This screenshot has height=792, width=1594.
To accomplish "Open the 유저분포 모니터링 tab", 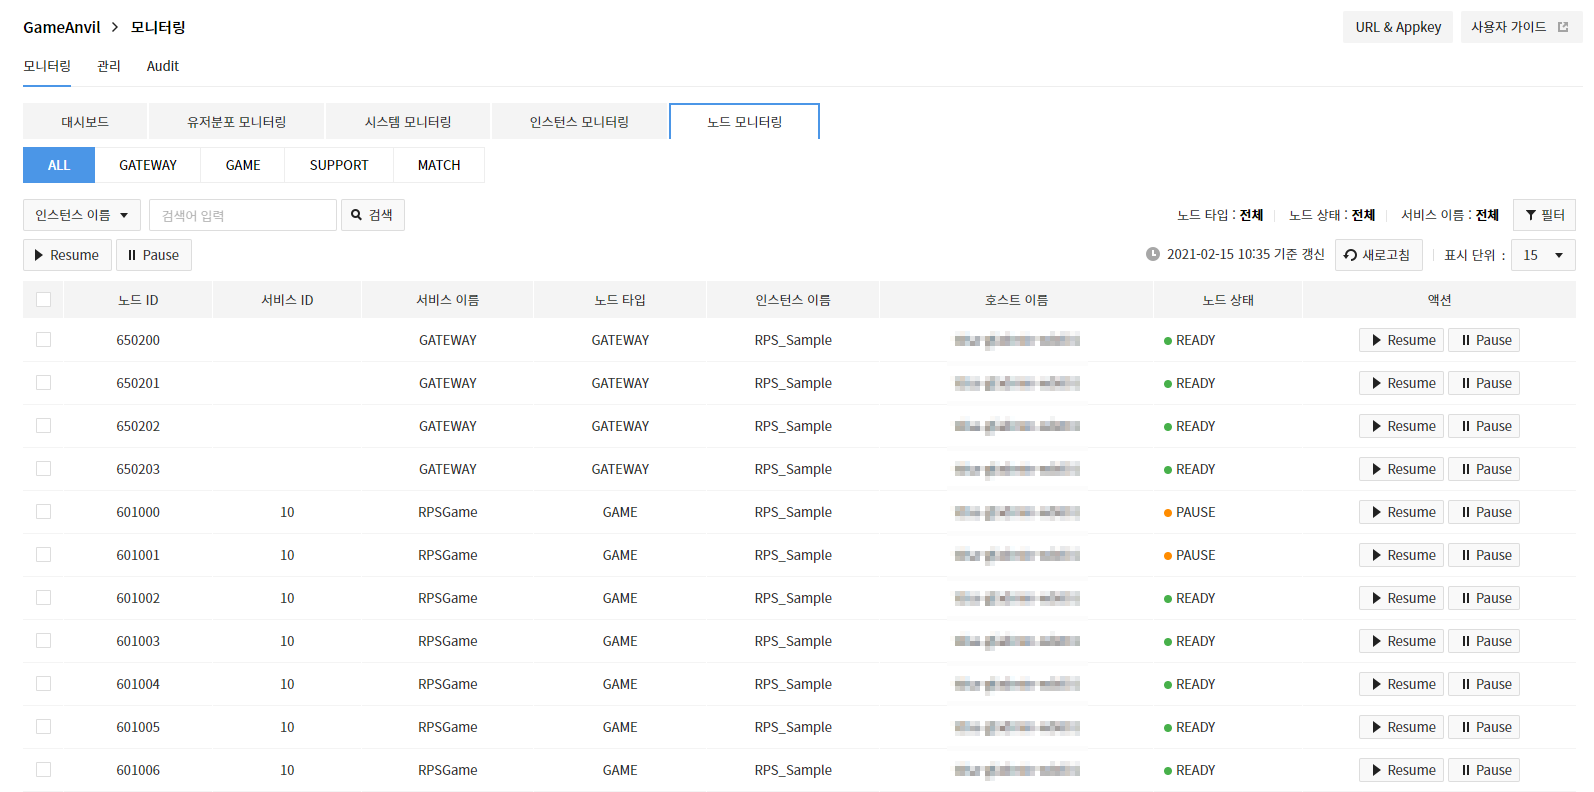I will 237,122.
